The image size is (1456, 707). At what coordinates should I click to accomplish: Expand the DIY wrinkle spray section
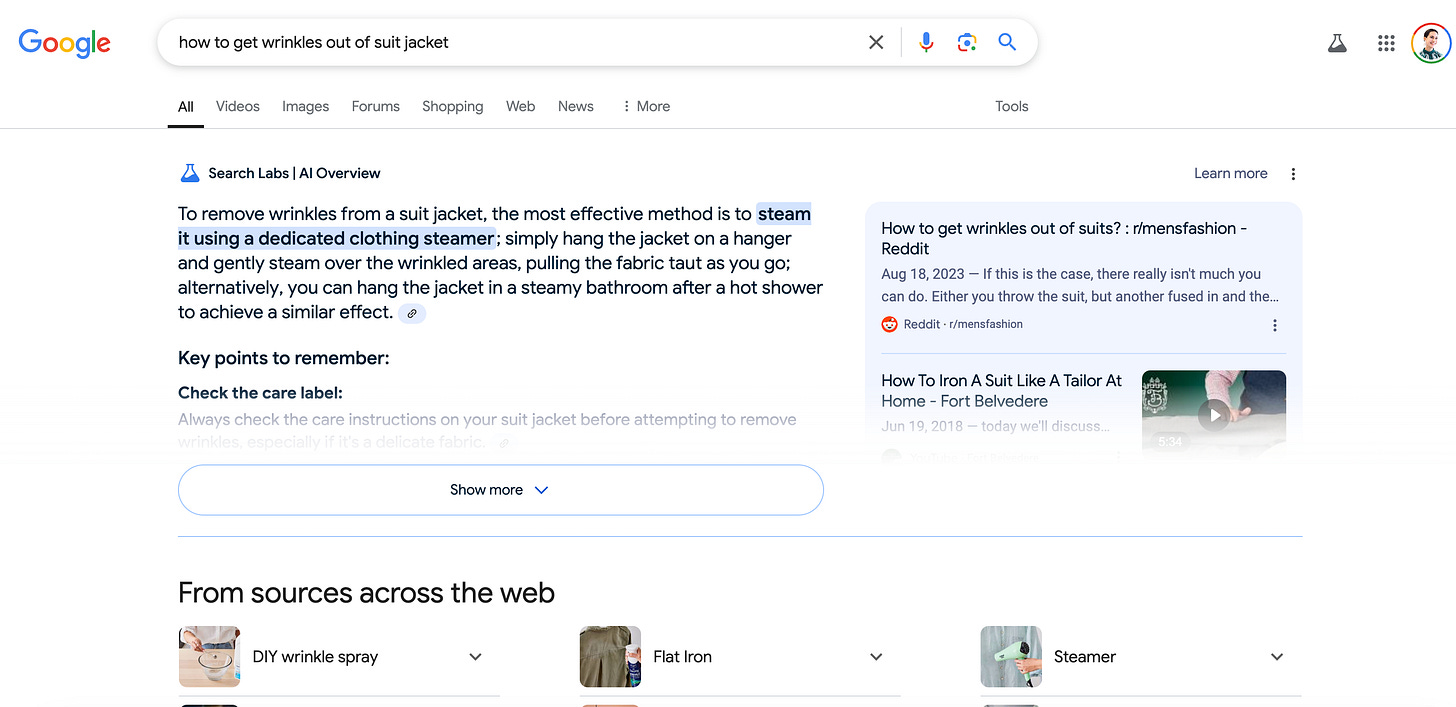[476, 657]
